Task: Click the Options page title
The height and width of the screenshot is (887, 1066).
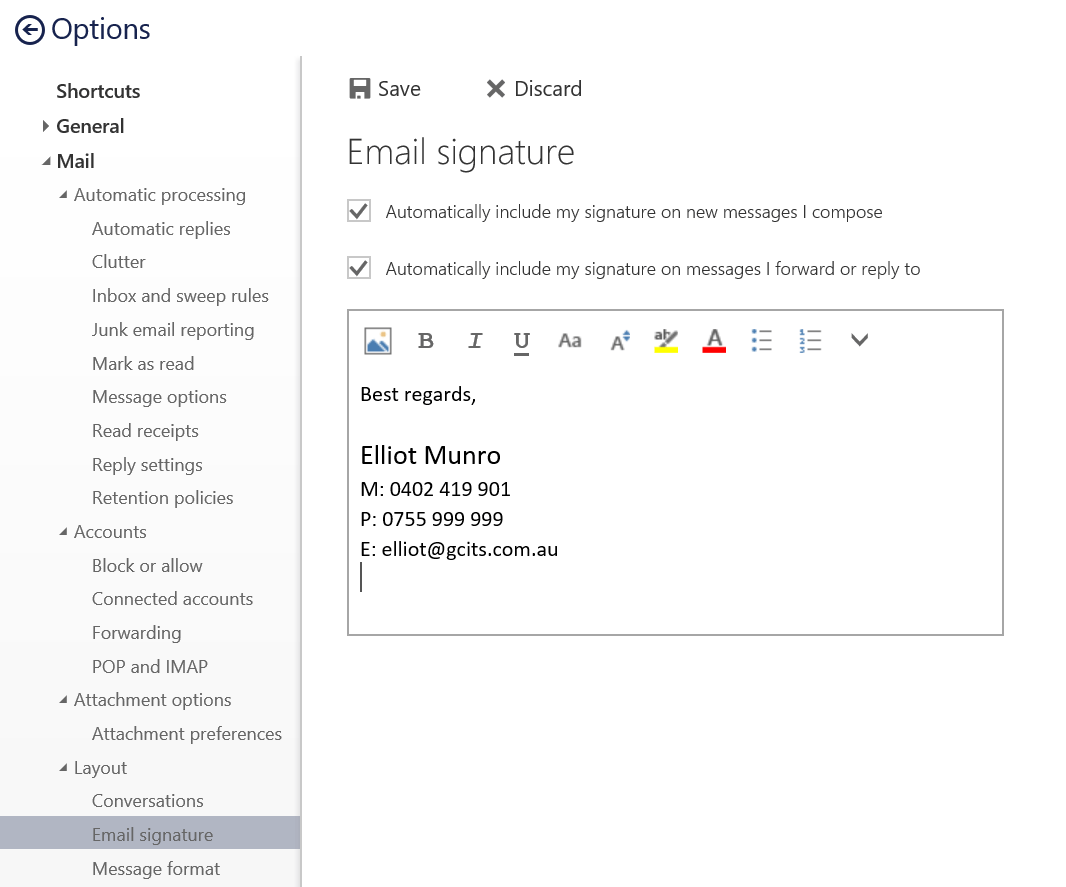Action: [101, 29]
